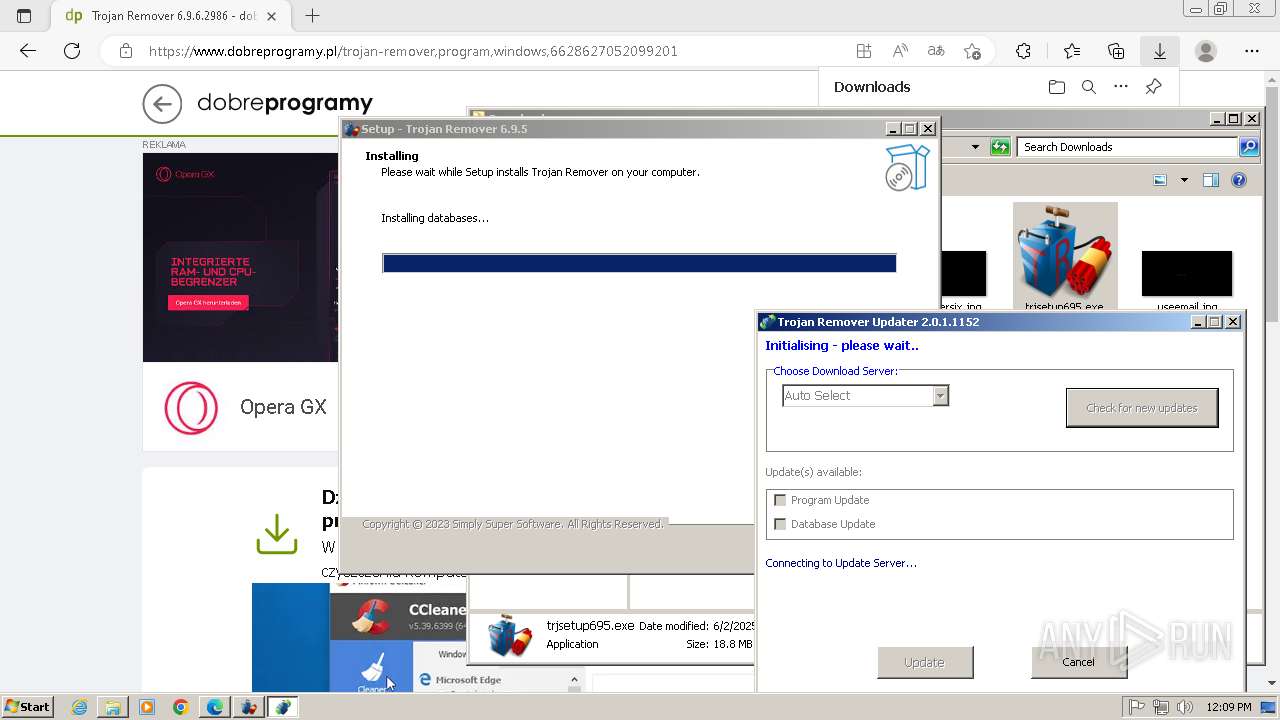This screenshot has width=1280, height=720.
Task: Select the useemail.jpg file
Action: [1187, 281]
